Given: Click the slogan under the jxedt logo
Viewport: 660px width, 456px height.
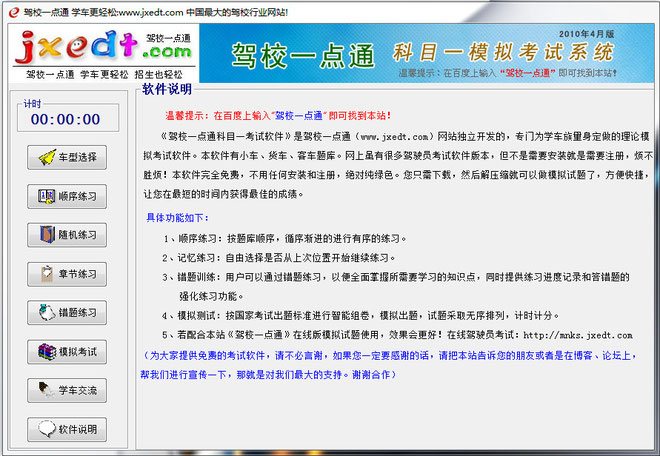Looking at the screenshot, I should pos(104,75).
